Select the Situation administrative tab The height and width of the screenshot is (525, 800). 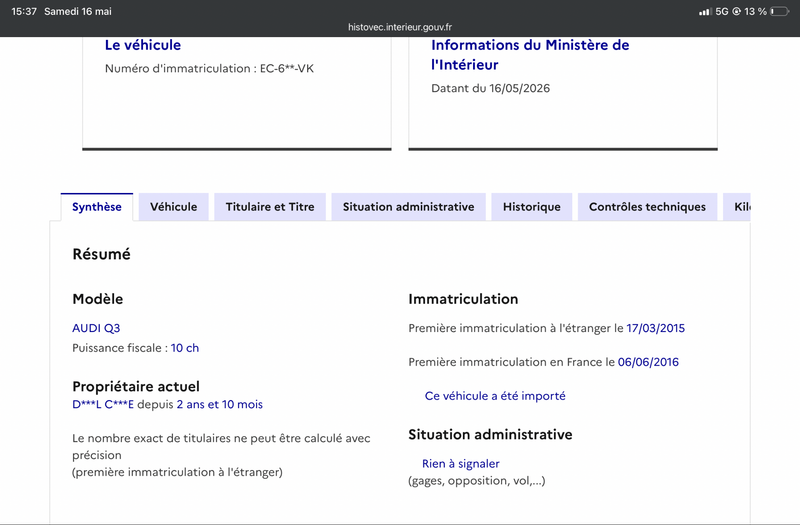coord(409,207)
